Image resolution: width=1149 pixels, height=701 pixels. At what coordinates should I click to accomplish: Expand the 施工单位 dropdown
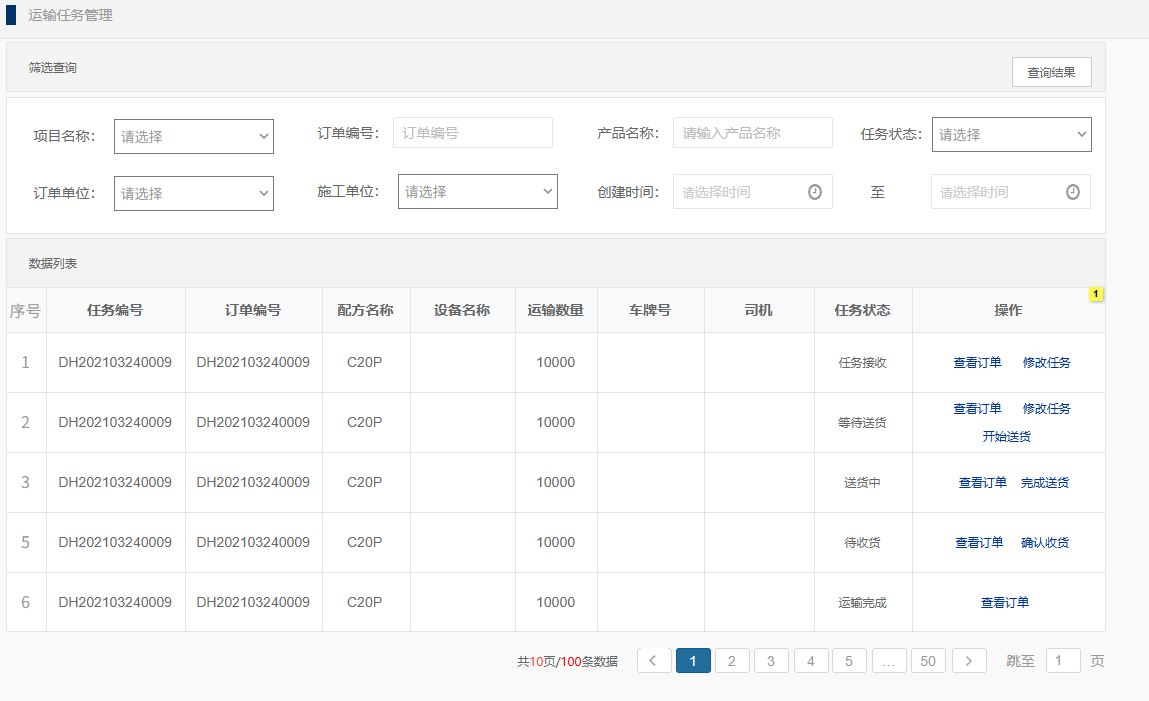tap(477, 191)
